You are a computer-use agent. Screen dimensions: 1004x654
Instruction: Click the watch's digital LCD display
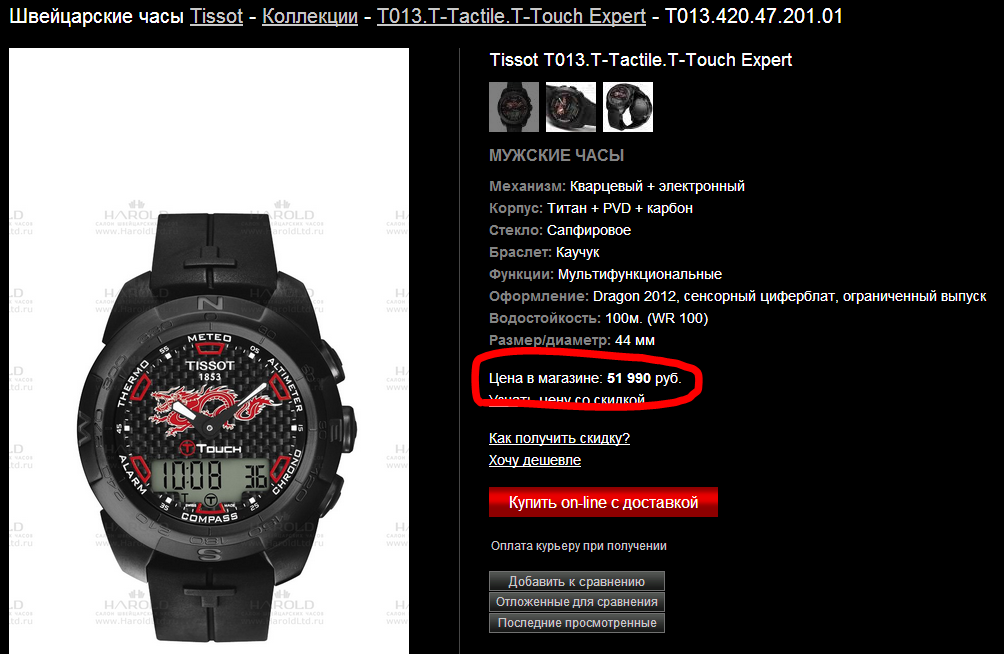(211, 476)
